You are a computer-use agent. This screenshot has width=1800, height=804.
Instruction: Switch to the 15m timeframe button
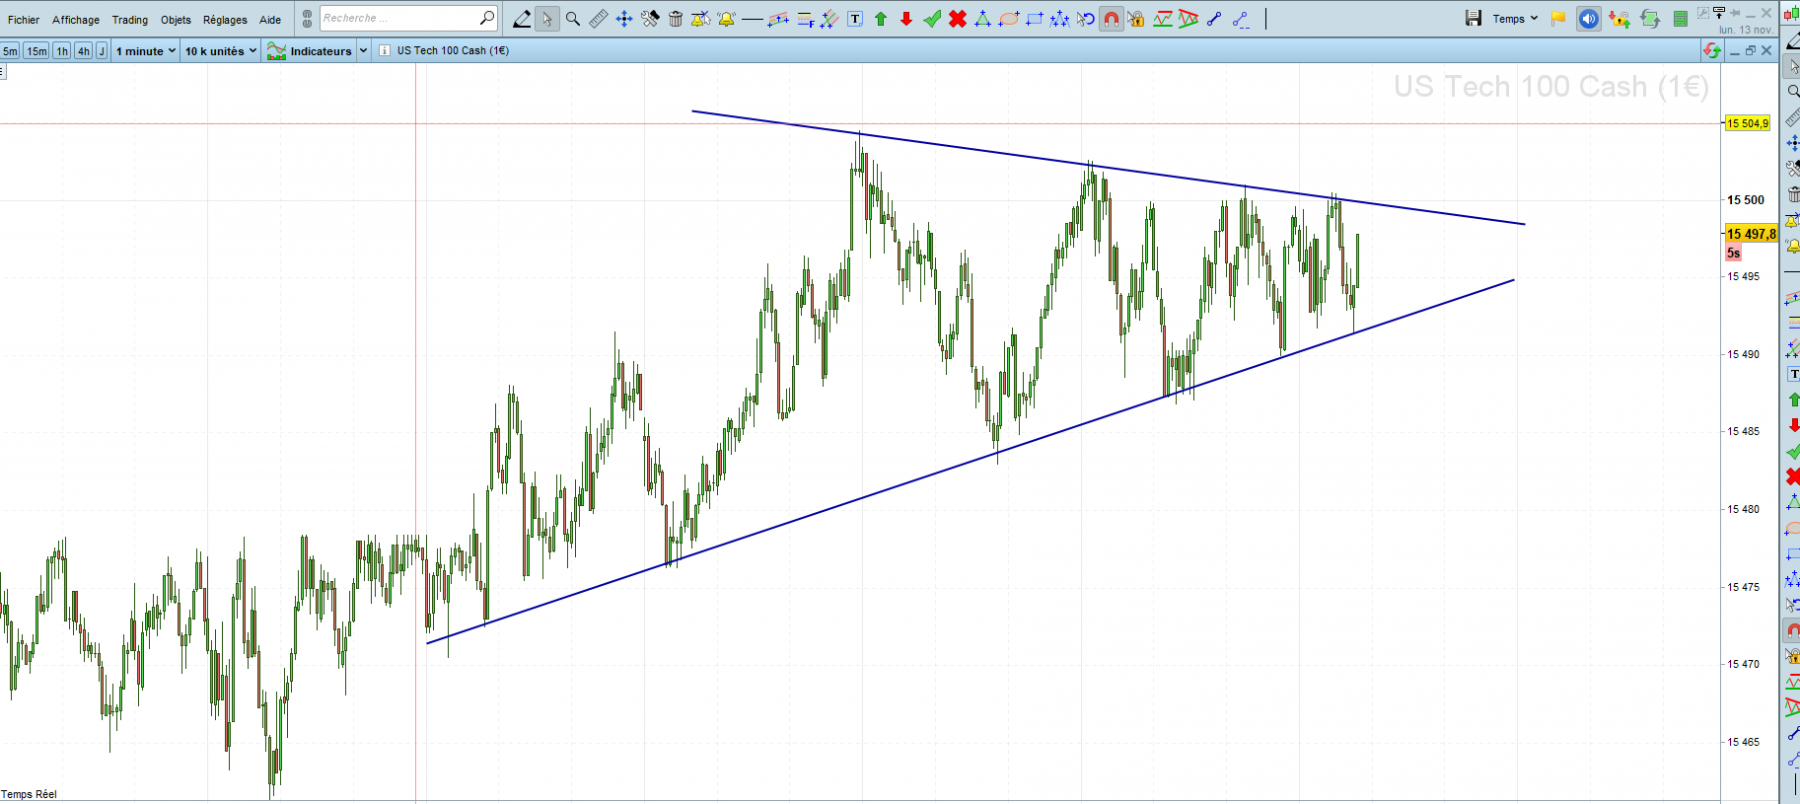36,51
